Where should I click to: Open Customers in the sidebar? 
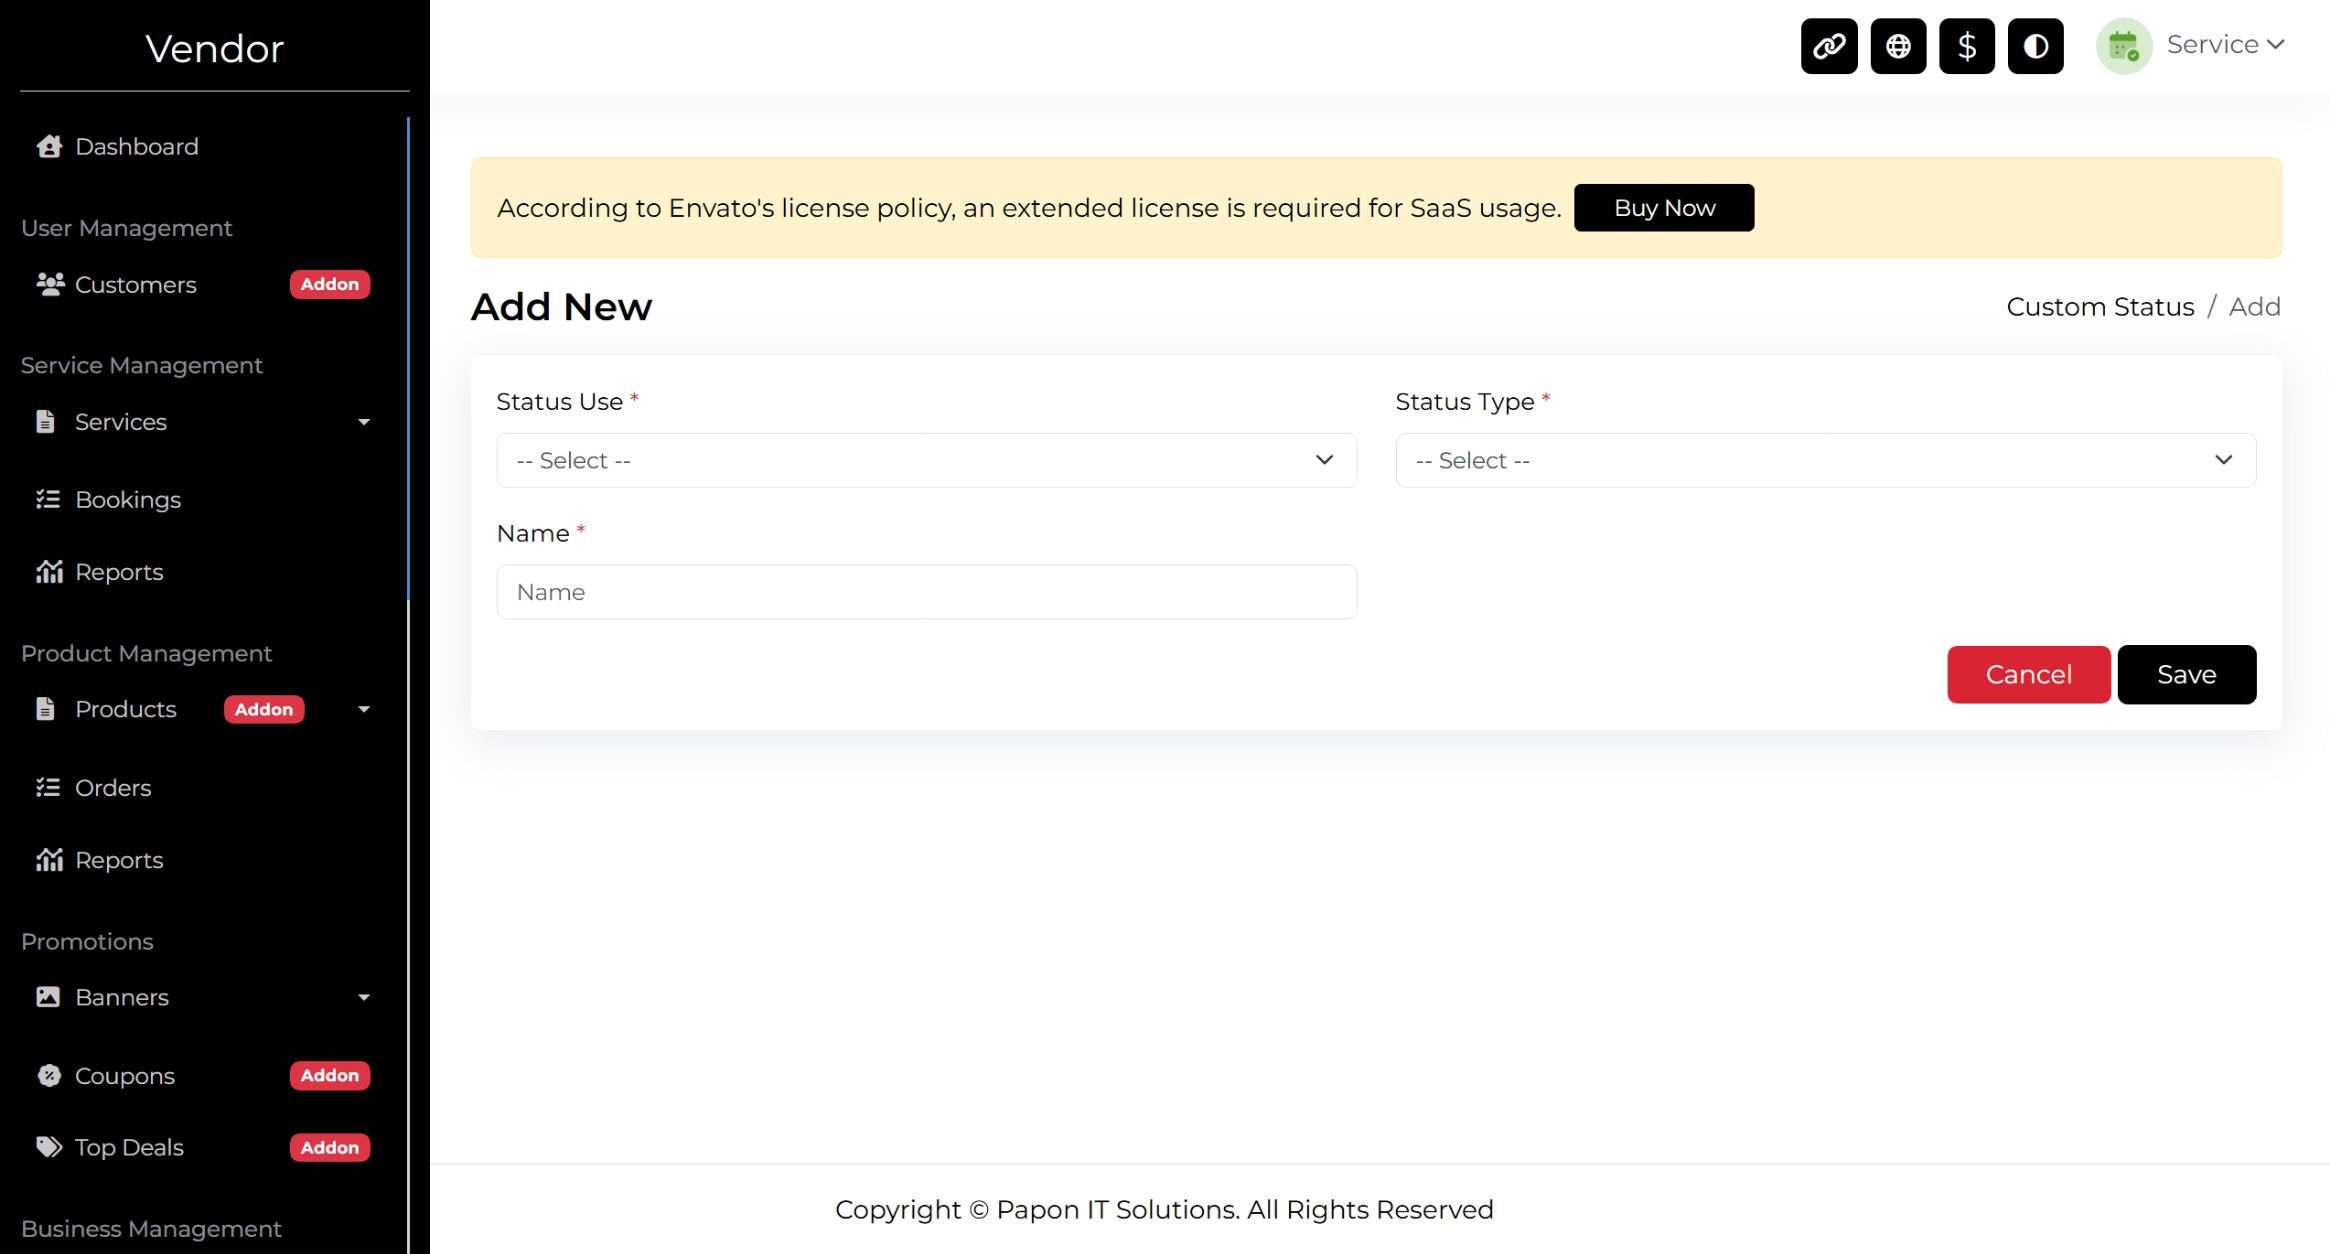point(136,285)
